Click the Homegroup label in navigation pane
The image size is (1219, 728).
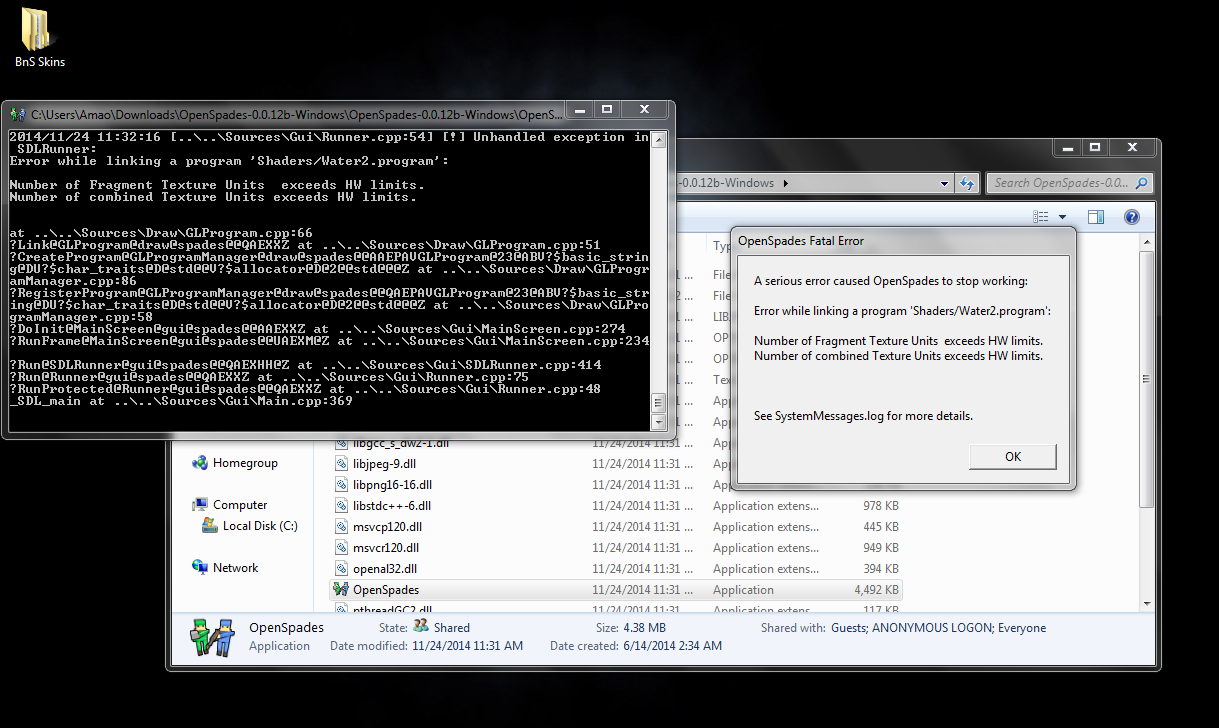point(245,463)
